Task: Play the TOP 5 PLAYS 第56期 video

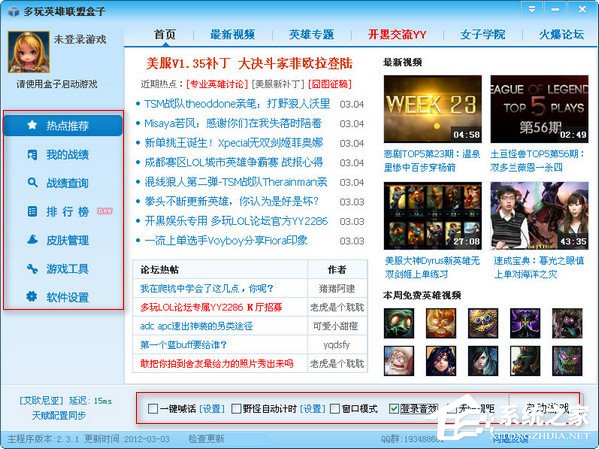Action: tap(539, 109)
